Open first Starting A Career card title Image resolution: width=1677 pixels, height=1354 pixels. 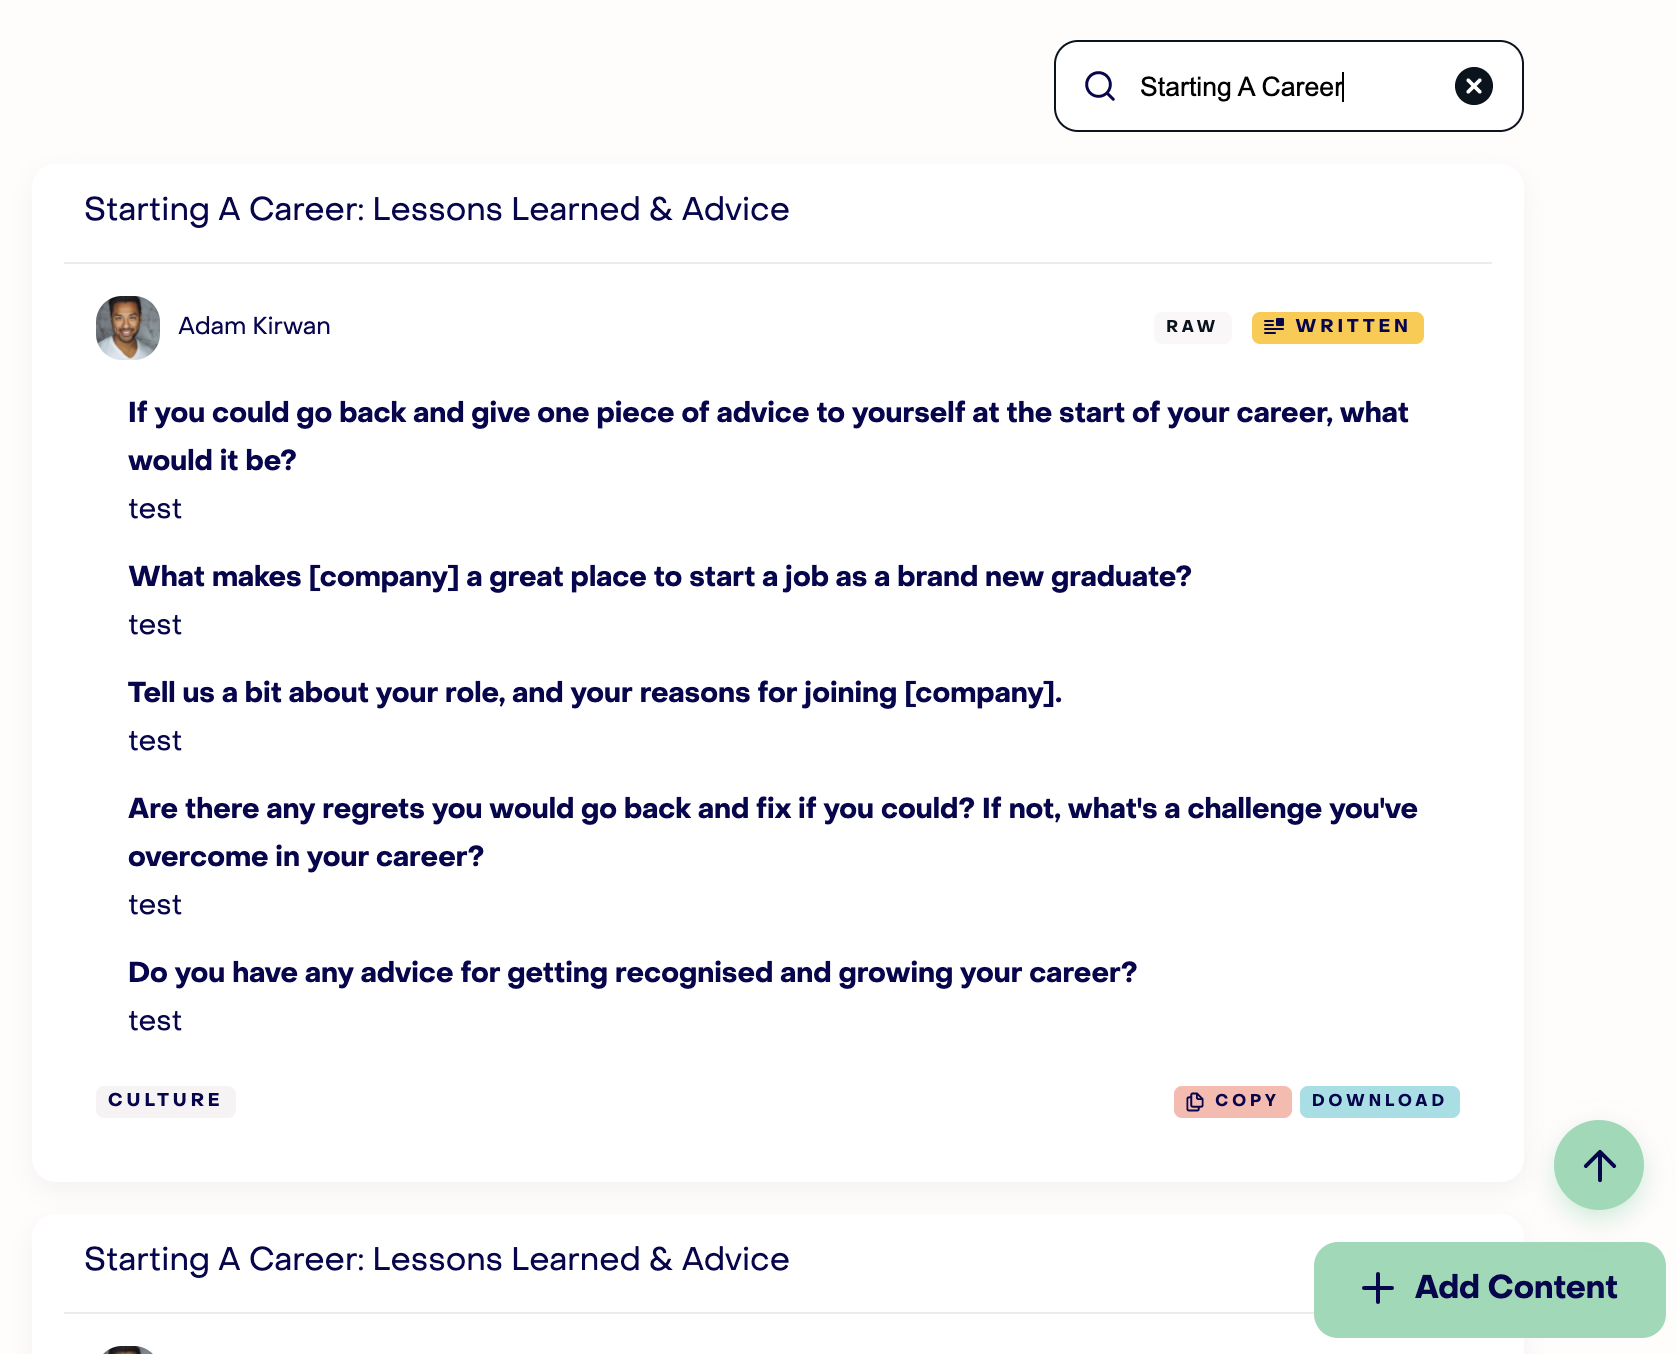[437, 210]
